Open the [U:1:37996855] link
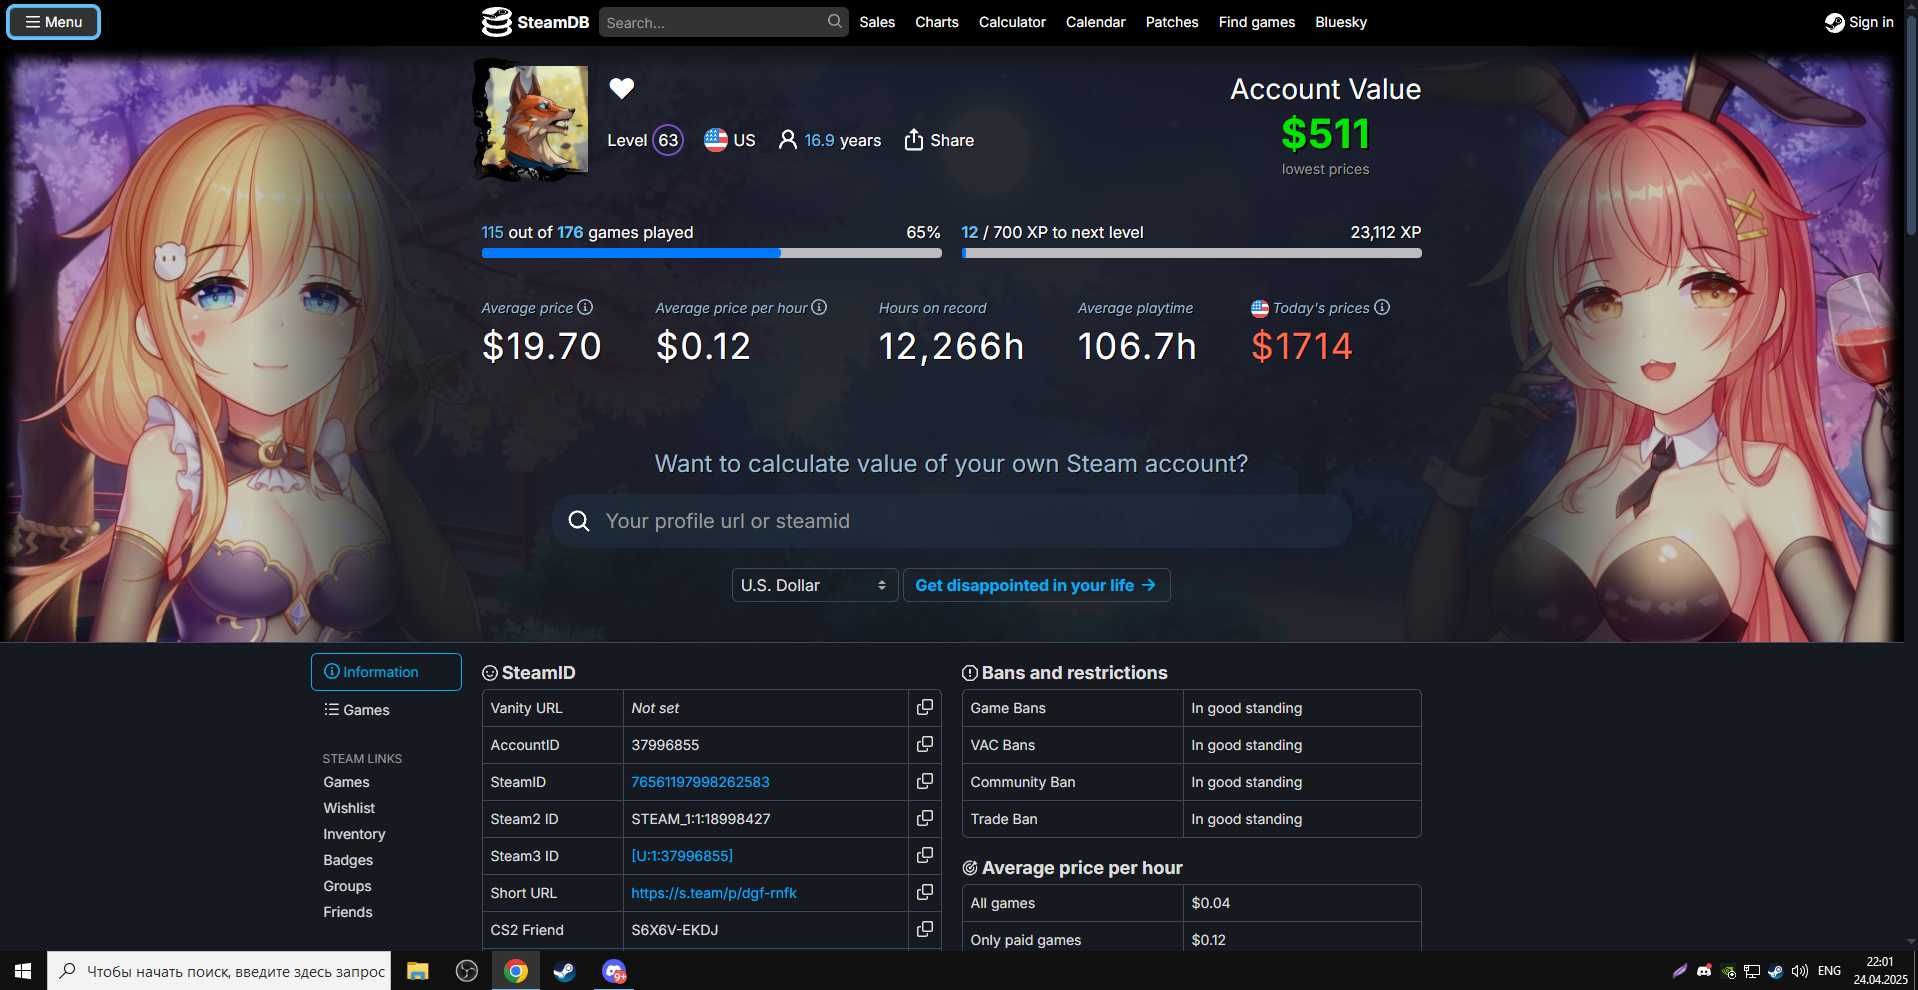The image size is (1918, 990). 682,856
